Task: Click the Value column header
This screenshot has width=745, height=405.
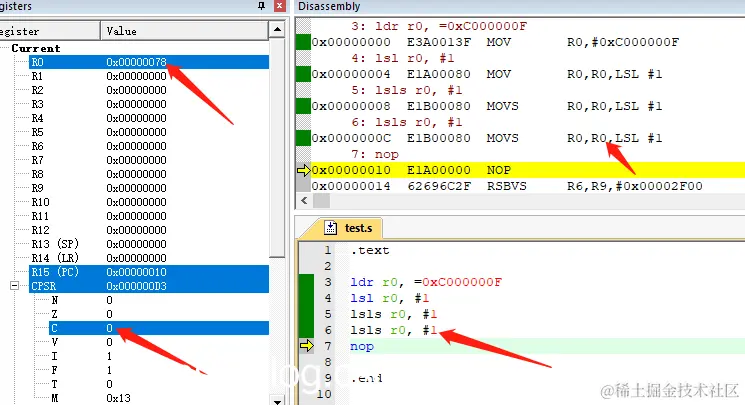Action: [184, 31]
